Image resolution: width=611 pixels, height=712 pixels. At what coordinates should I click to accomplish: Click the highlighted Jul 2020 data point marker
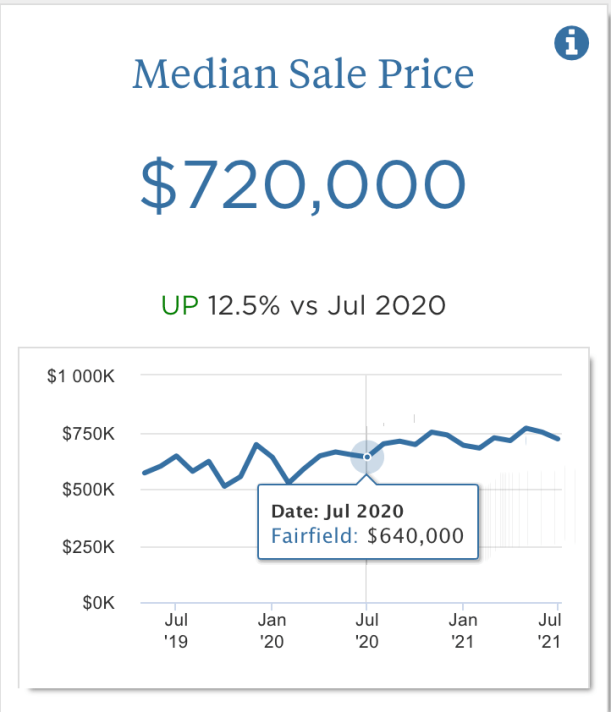367,457
